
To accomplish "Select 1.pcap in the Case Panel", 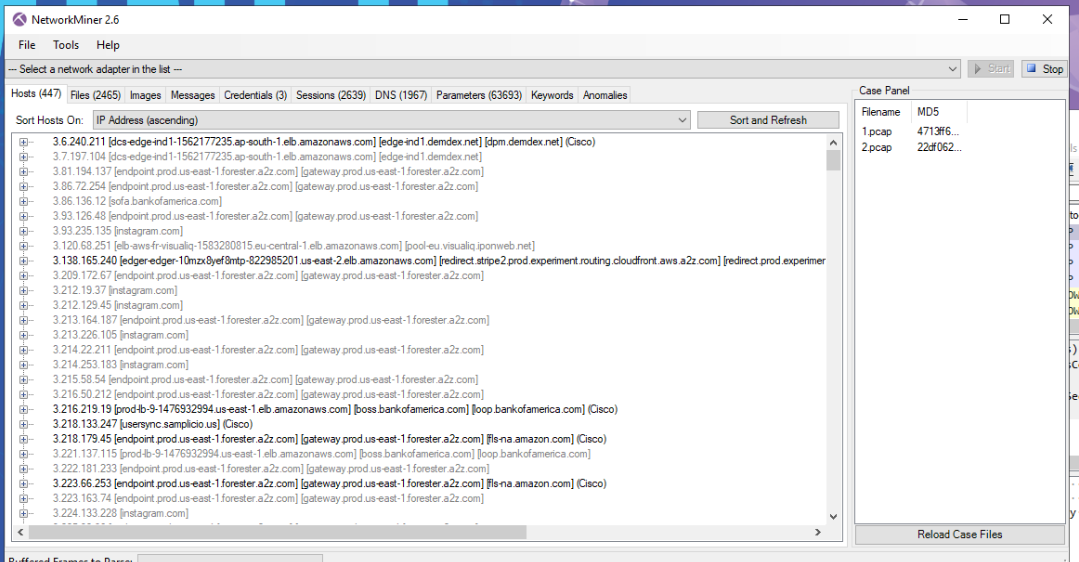I will click(x=877, y=131).
